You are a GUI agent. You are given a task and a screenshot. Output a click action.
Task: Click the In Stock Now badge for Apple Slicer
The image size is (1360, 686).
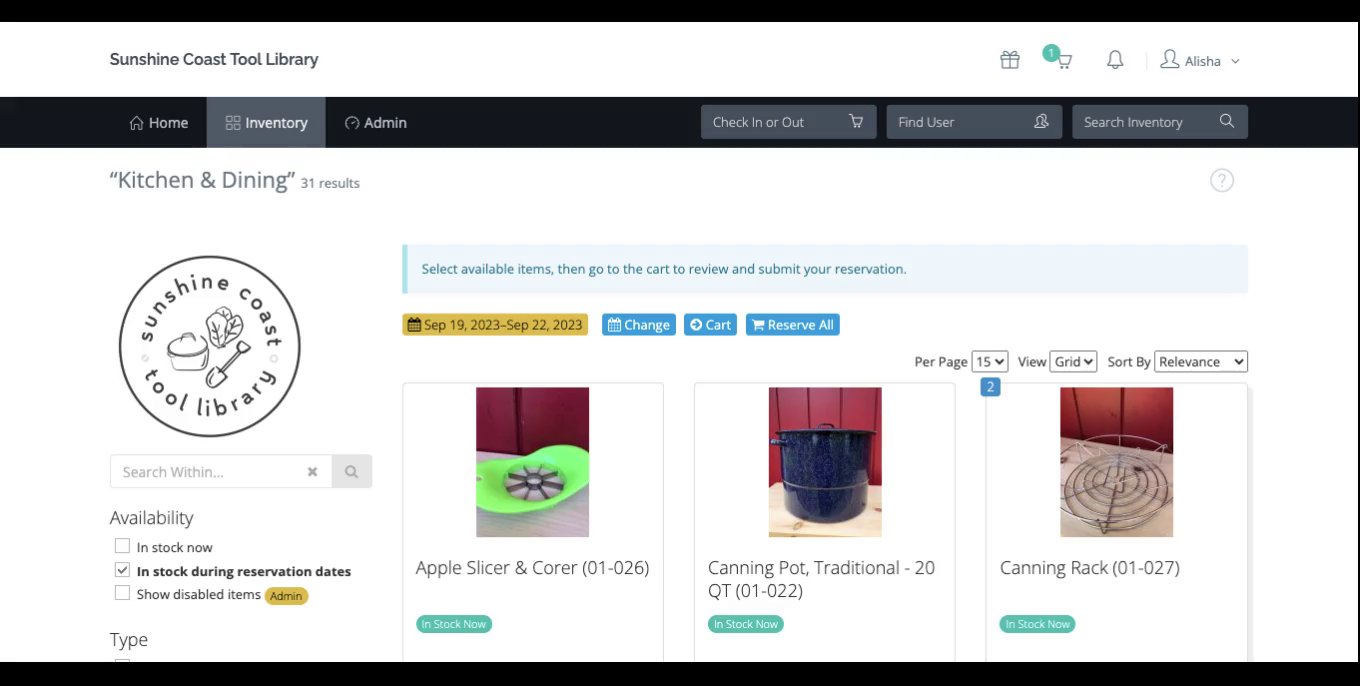454,624
